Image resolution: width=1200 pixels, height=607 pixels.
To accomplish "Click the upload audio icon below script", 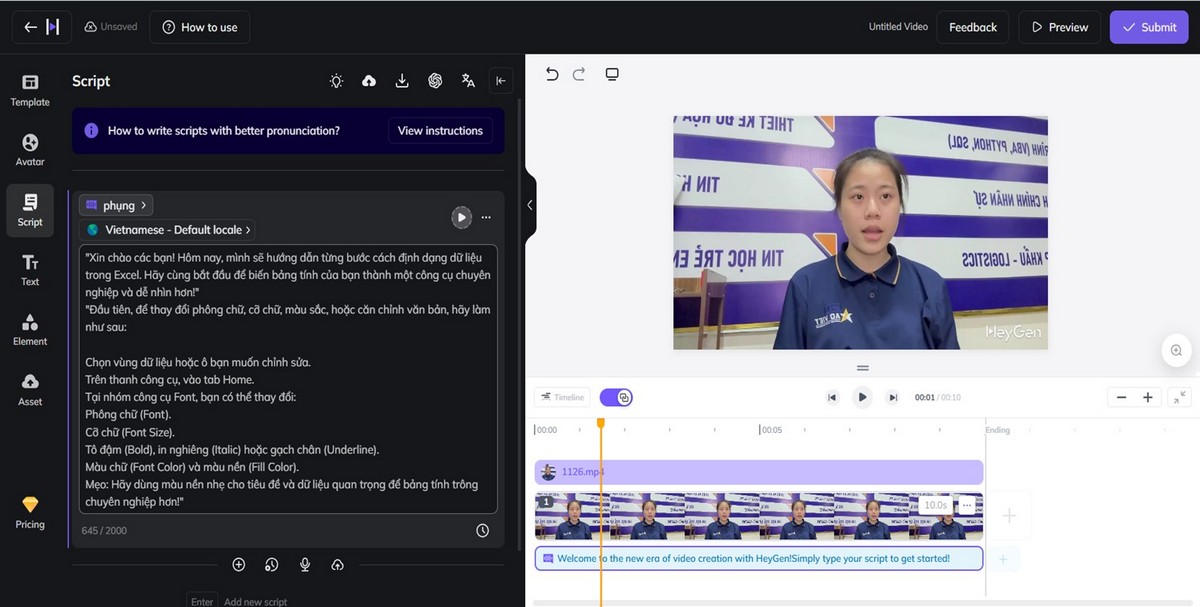I will (338, 565).
